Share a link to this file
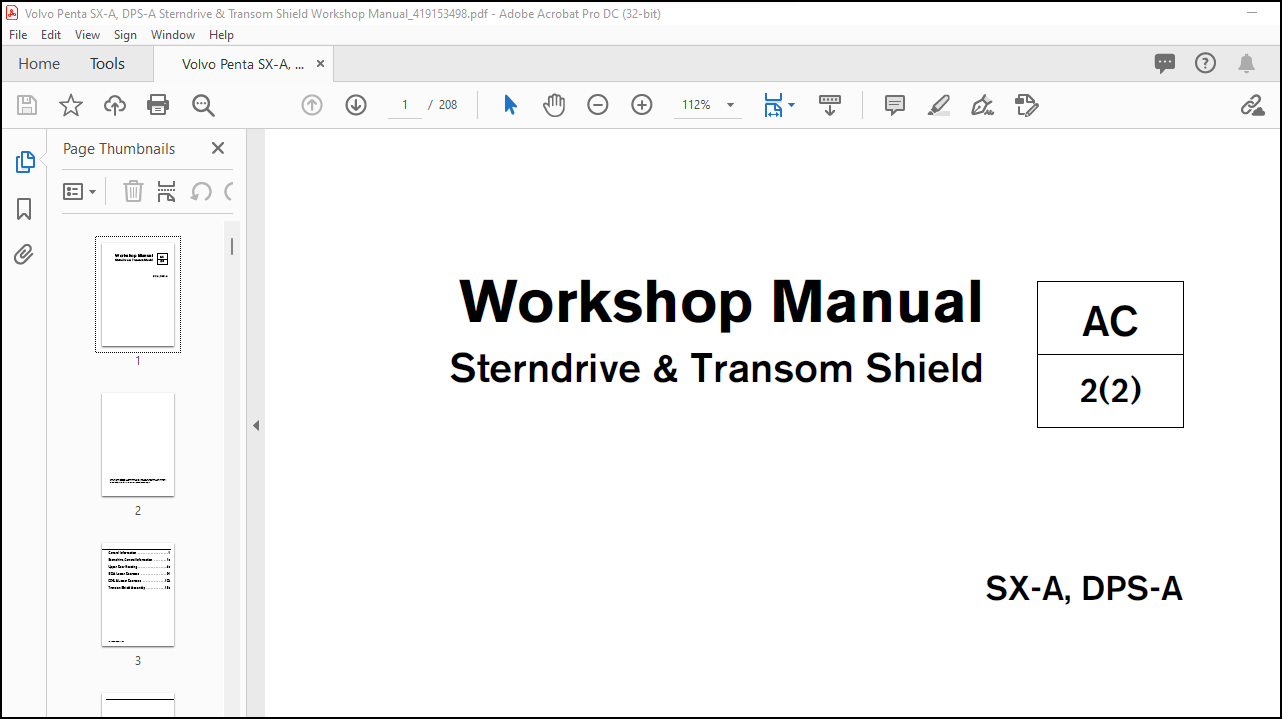 (x=1252, y=105)
